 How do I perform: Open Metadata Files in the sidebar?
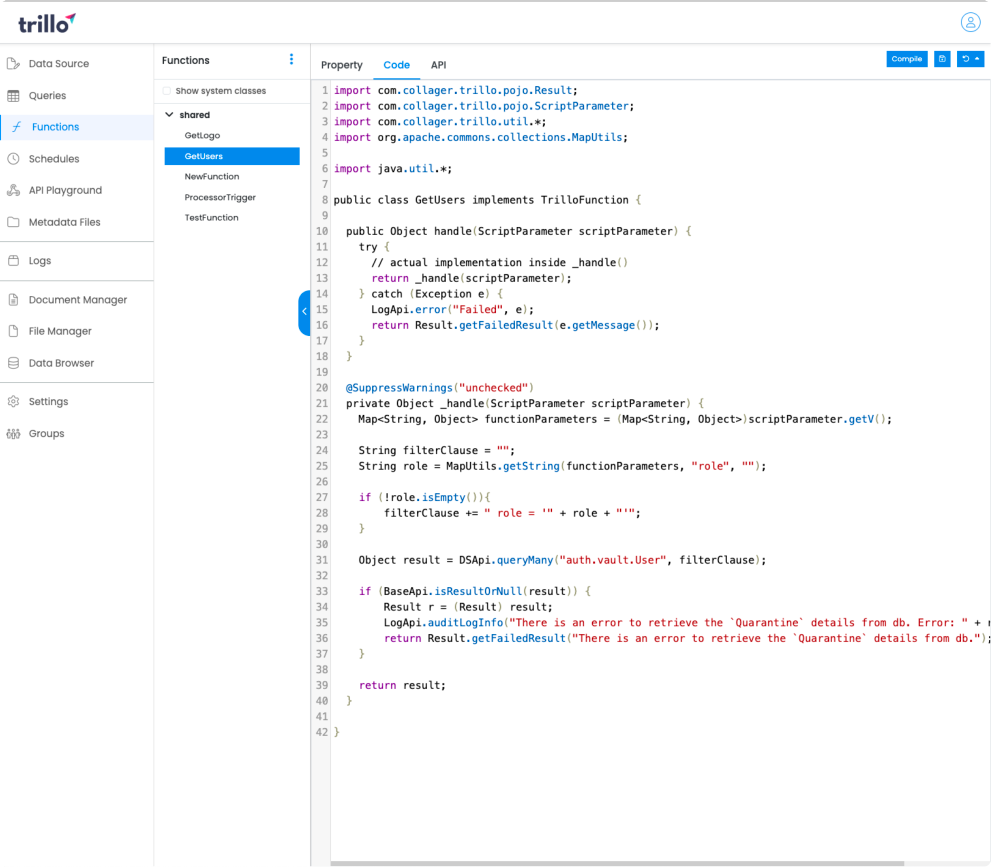[x=65, y=222]
